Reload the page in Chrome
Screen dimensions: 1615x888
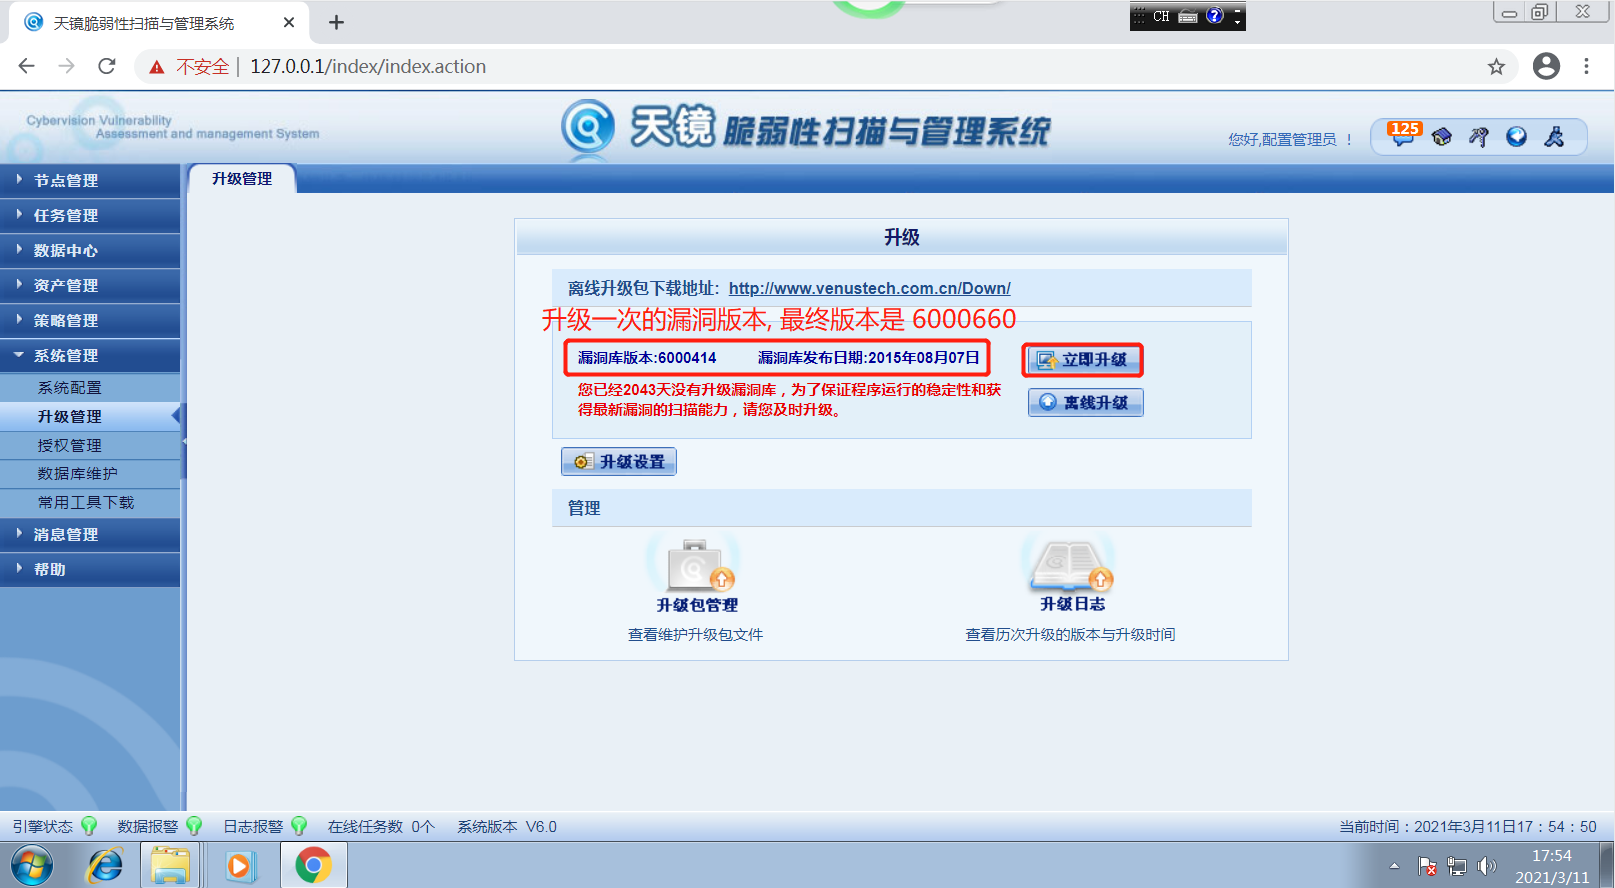point(107,66)
